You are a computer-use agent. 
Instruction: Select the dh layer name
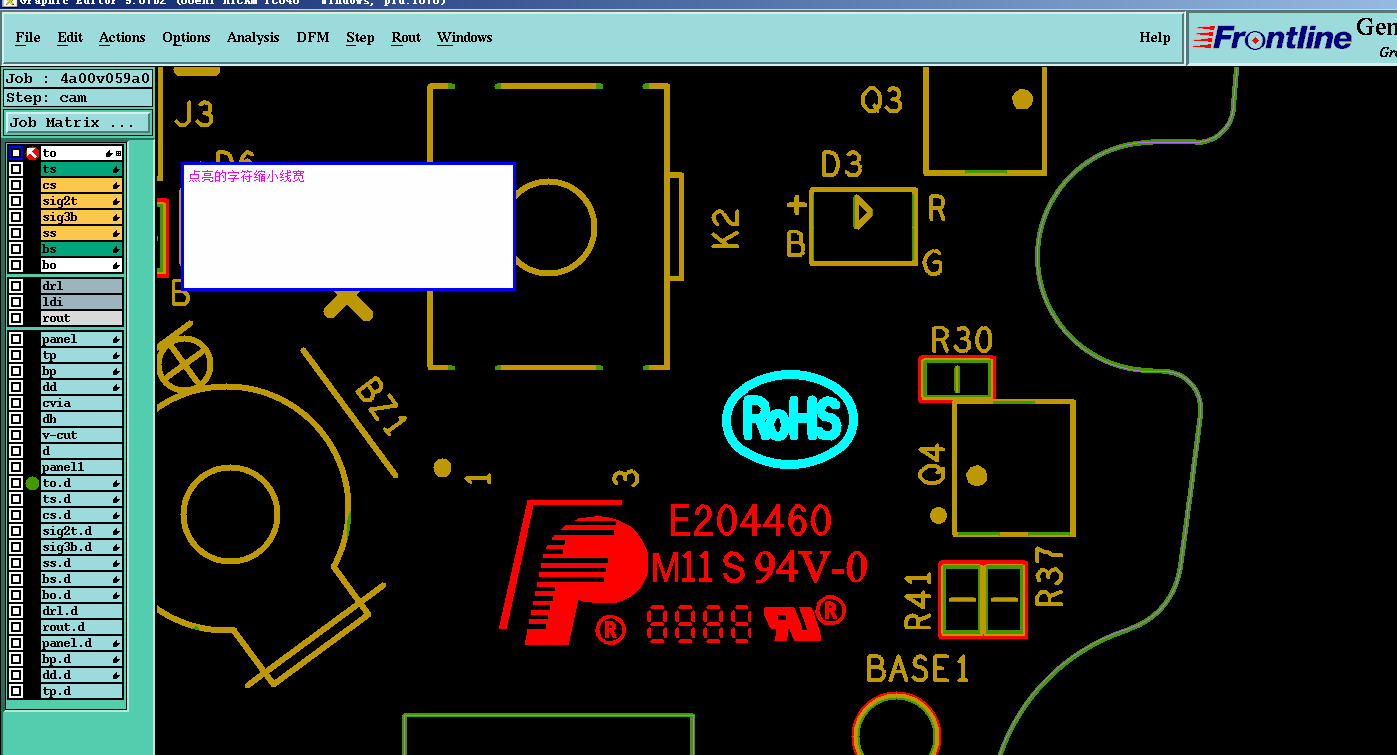pos(81,419)
